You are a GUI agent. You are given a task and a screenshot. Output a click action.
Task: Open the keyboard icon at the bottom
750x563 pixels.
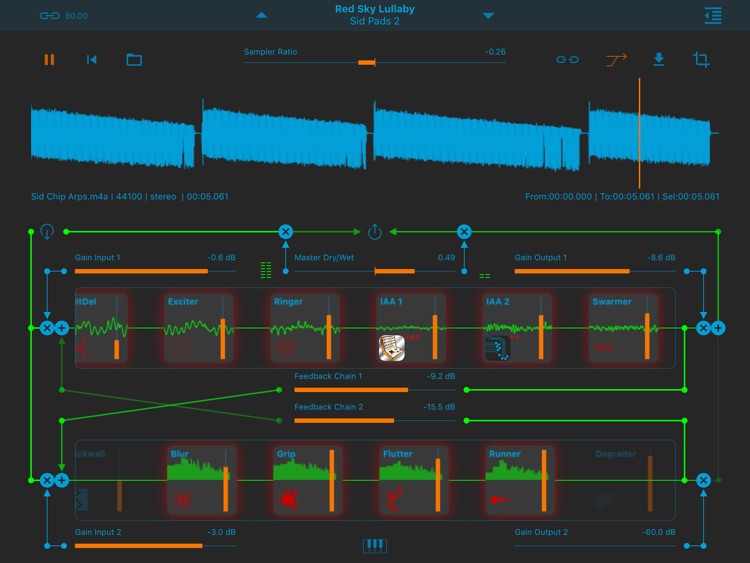click(375, 545)
